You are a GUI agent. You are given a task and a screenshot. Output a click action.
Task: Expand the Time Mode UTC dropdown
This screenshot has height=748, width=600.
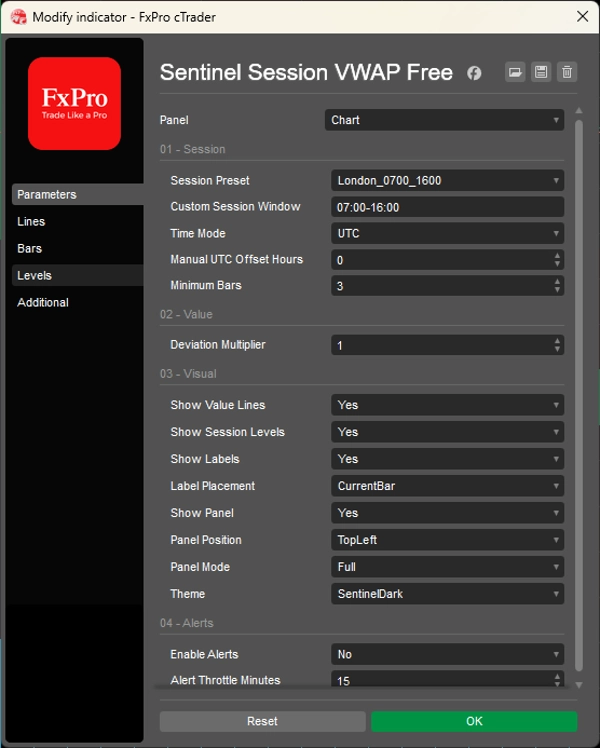tap(447, 234)
